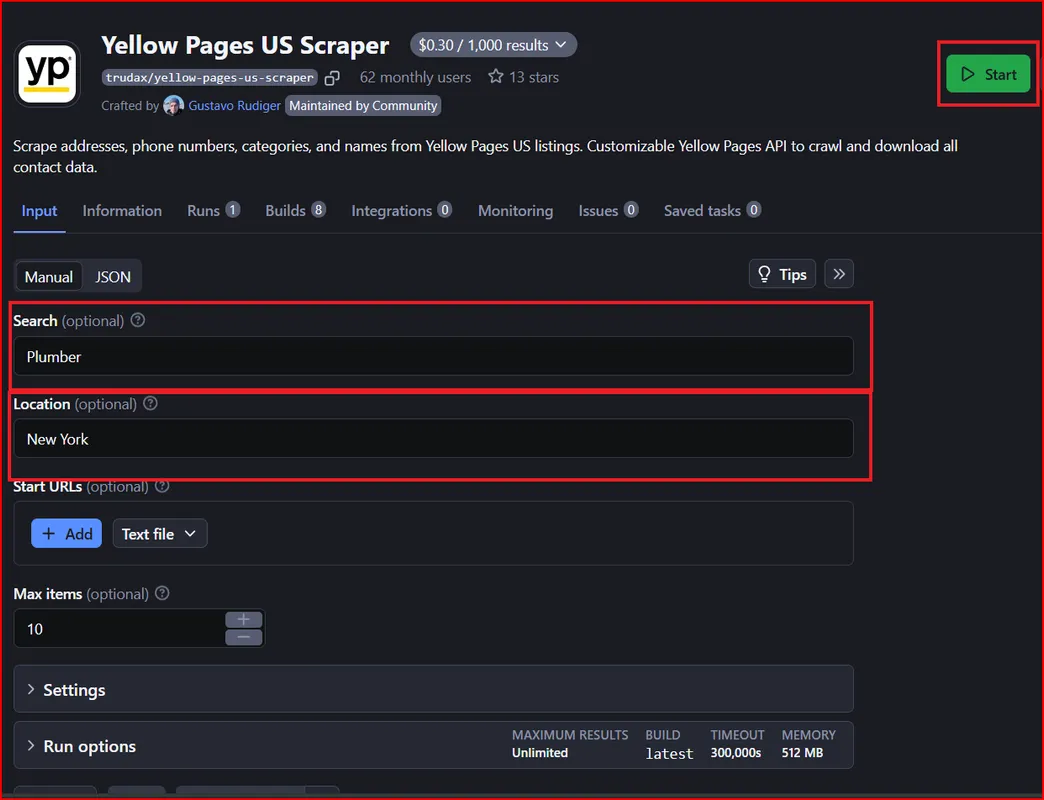Viewport: 1044px width, 800px height.
Task: Expand the Settings section
Action: point(433,690)
